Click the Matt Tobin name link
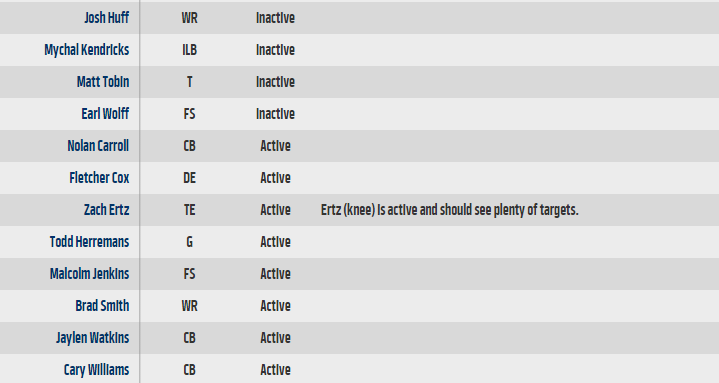Viewport: 719px width, 383px height. click(x=103, y=82)
